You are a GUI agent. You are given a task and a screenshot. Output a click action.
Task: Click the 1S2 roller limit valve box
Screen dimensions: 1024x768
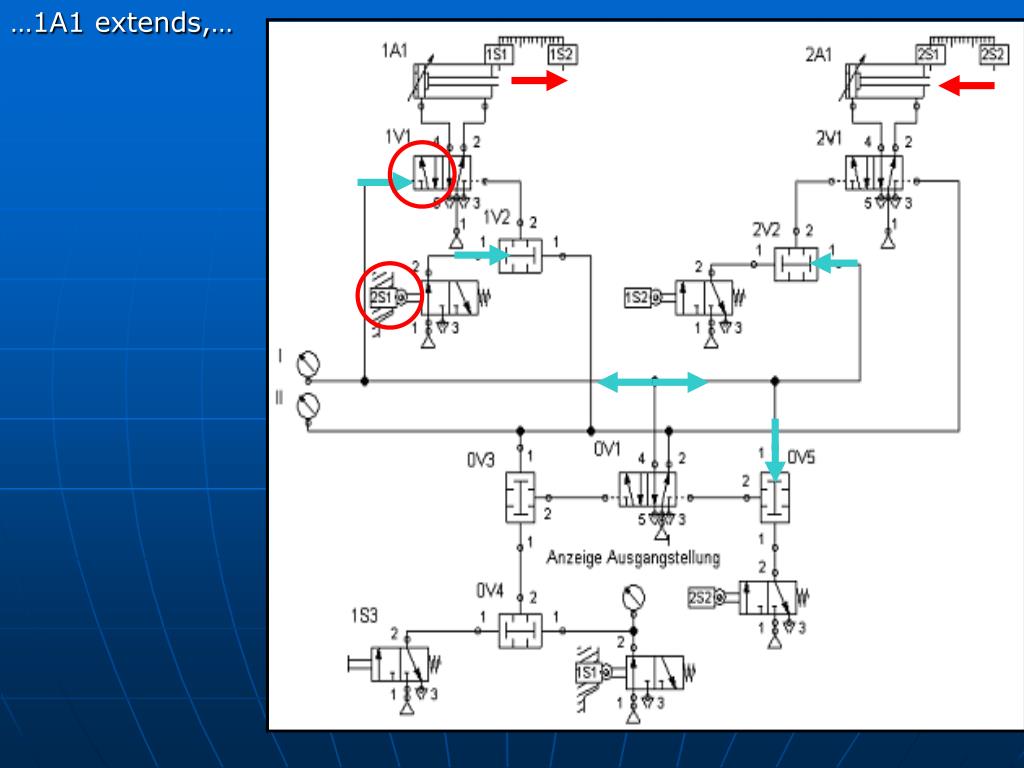(637, 298)
